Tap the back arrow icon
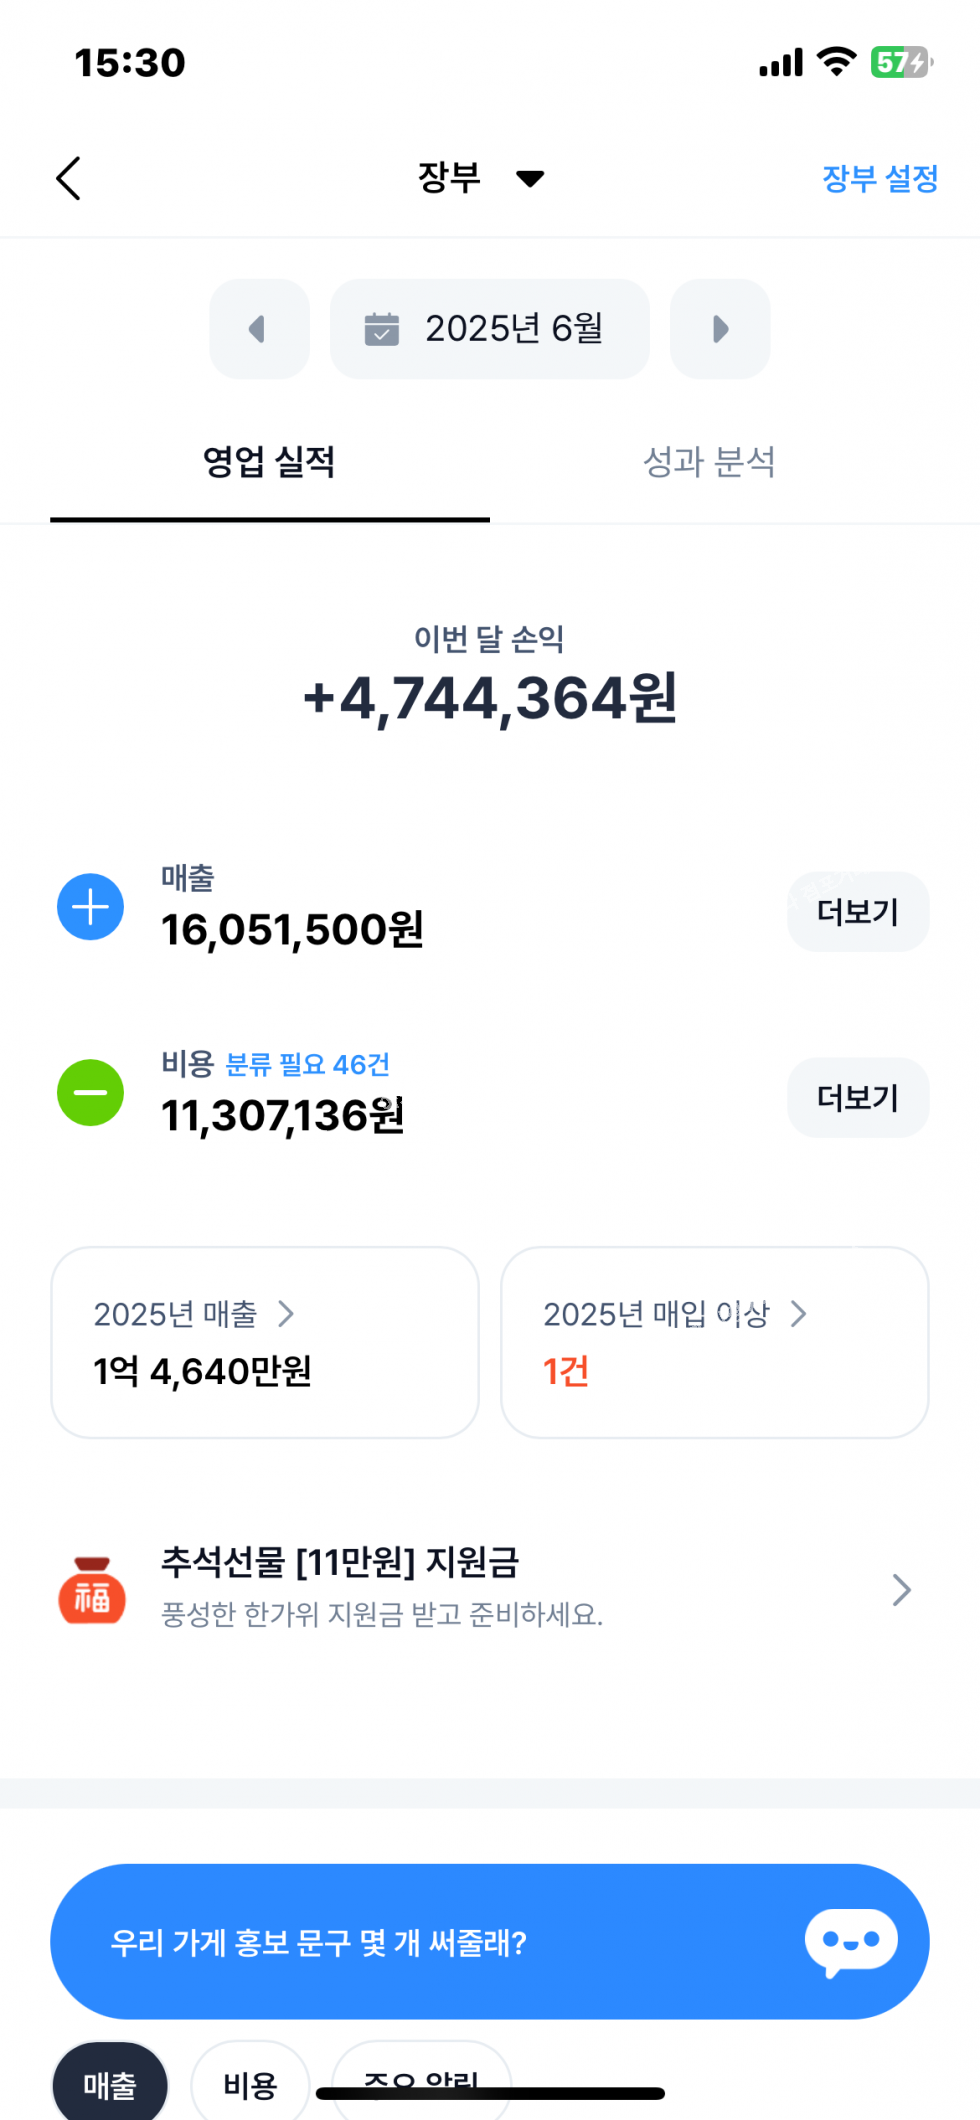The width and height of the screenshot is (980, 2120). coord(68,179)
